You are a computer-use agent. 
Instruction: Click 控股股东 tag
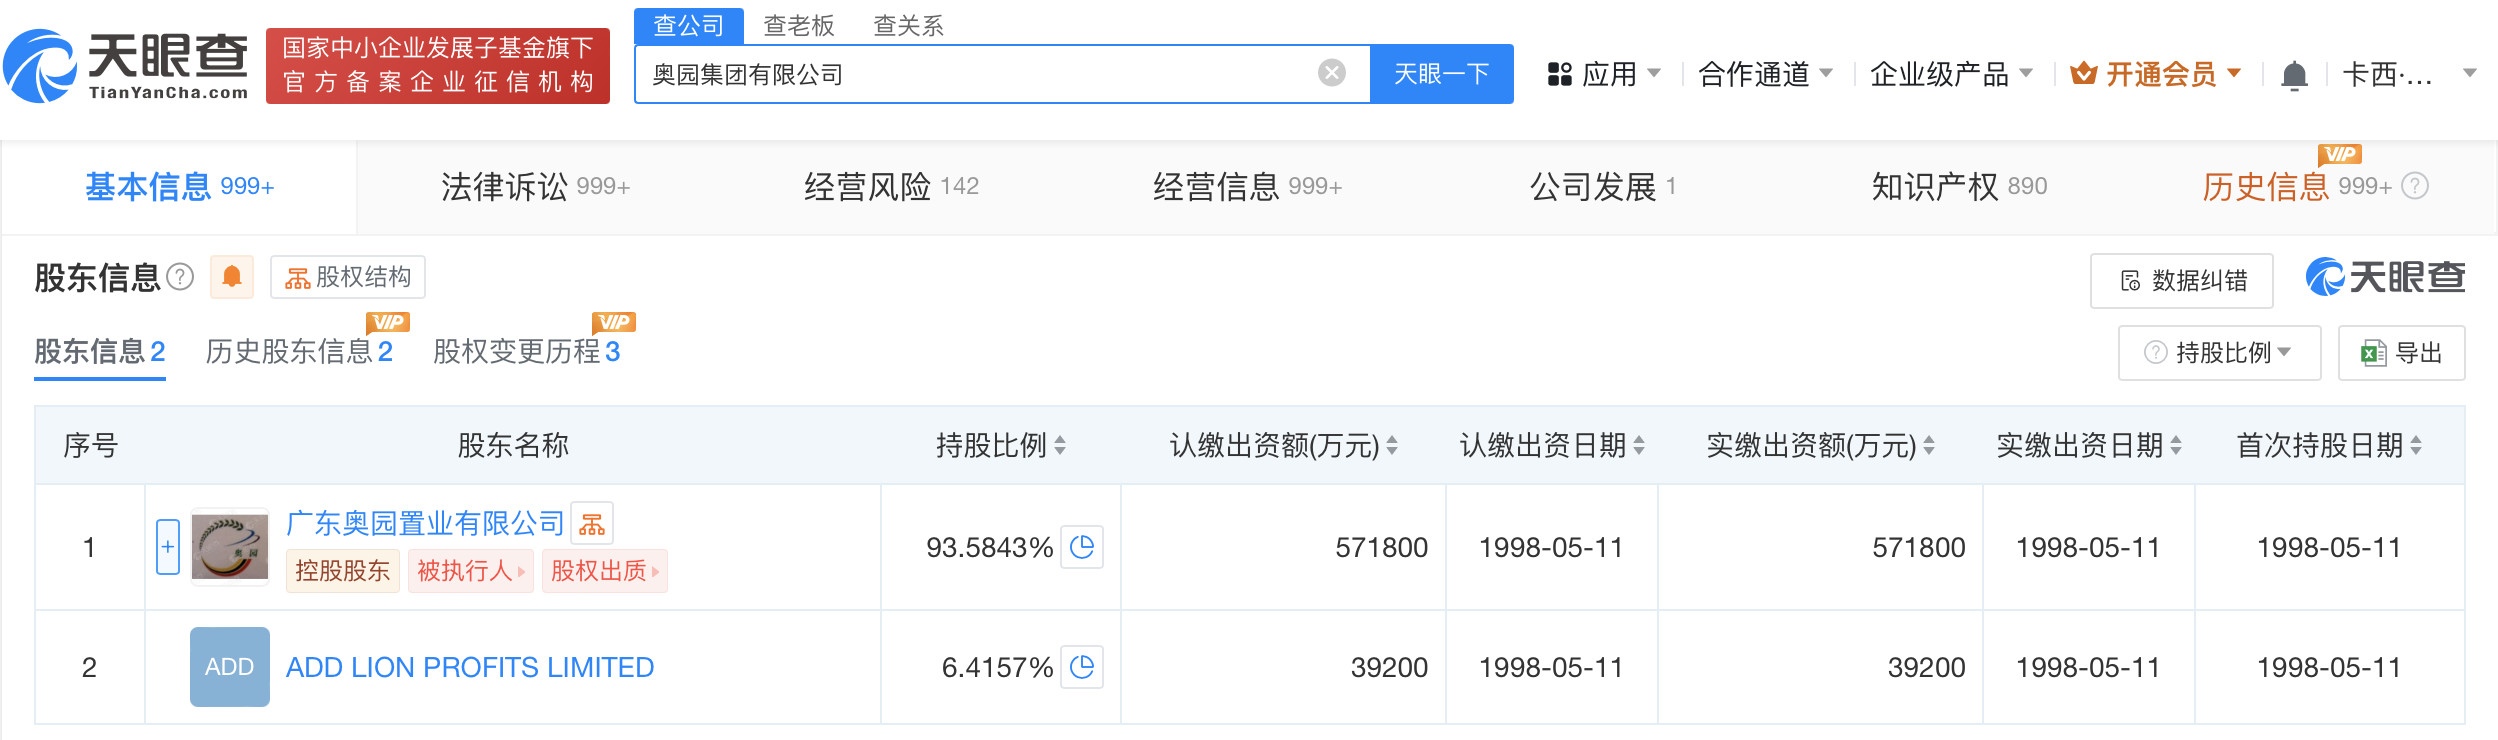click(x=342, y=571)
